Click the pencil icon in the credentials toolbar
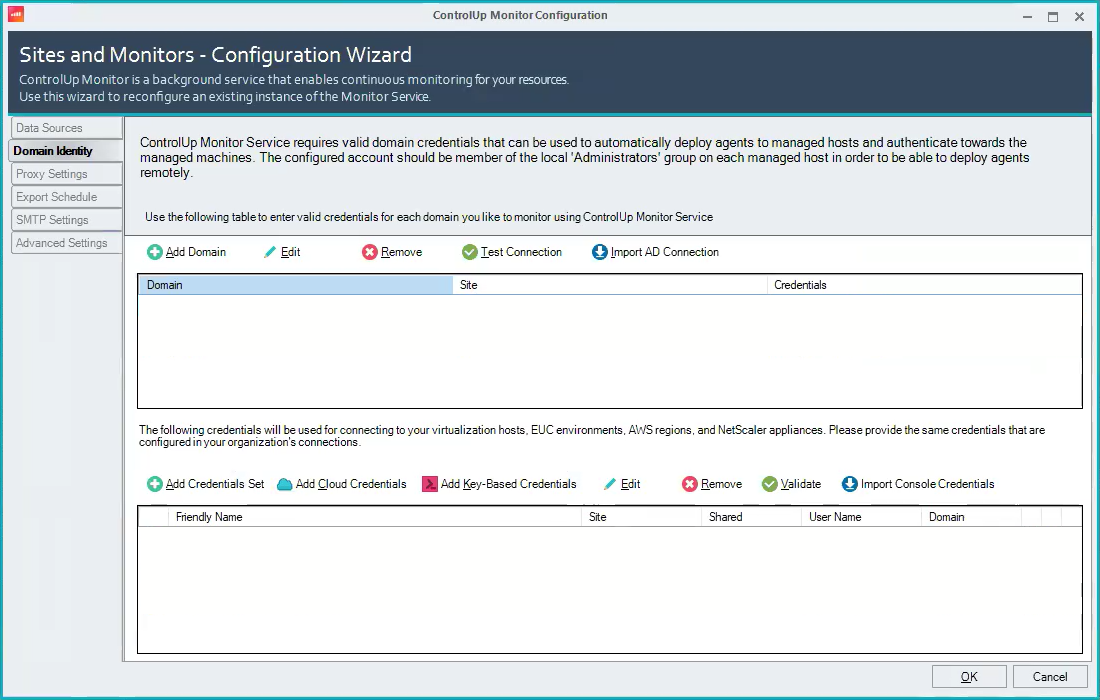This screenshot has width=1100, height=700. (610, 484)
